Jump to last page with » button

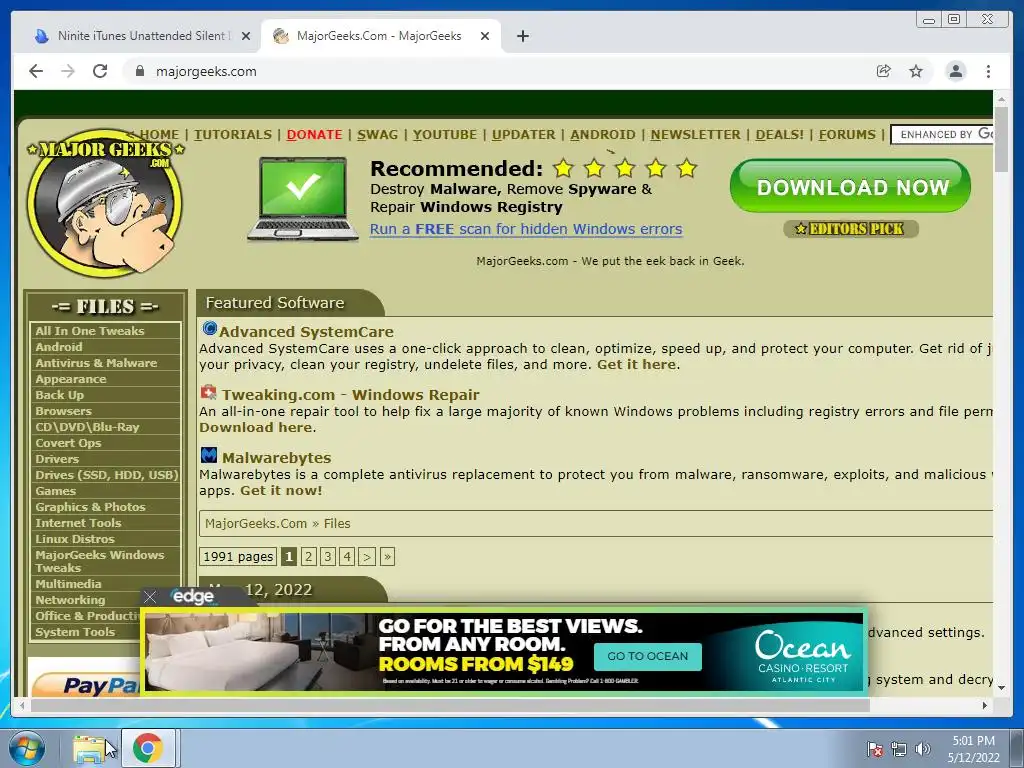point(387,557)
